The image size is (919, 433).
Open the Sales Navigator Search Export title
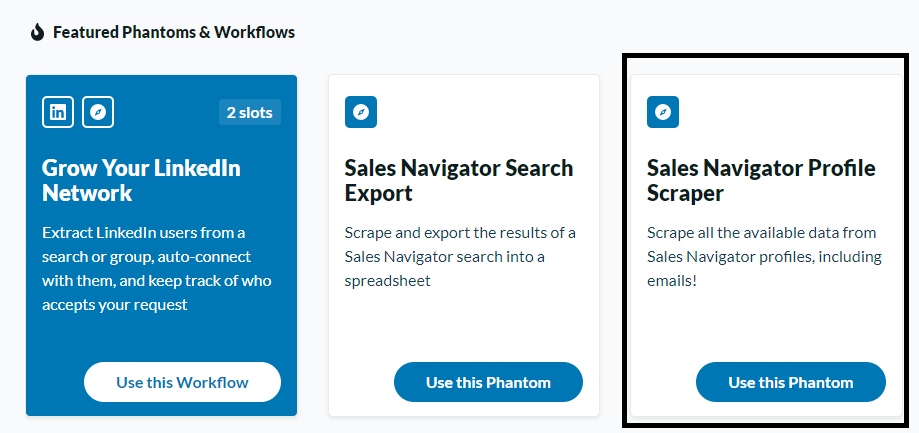pyautogui.click(x=459, y=180)
